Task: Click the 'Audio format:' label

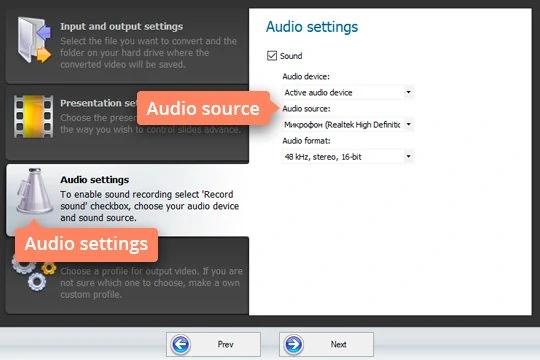Action: click(x=306, y=141)
